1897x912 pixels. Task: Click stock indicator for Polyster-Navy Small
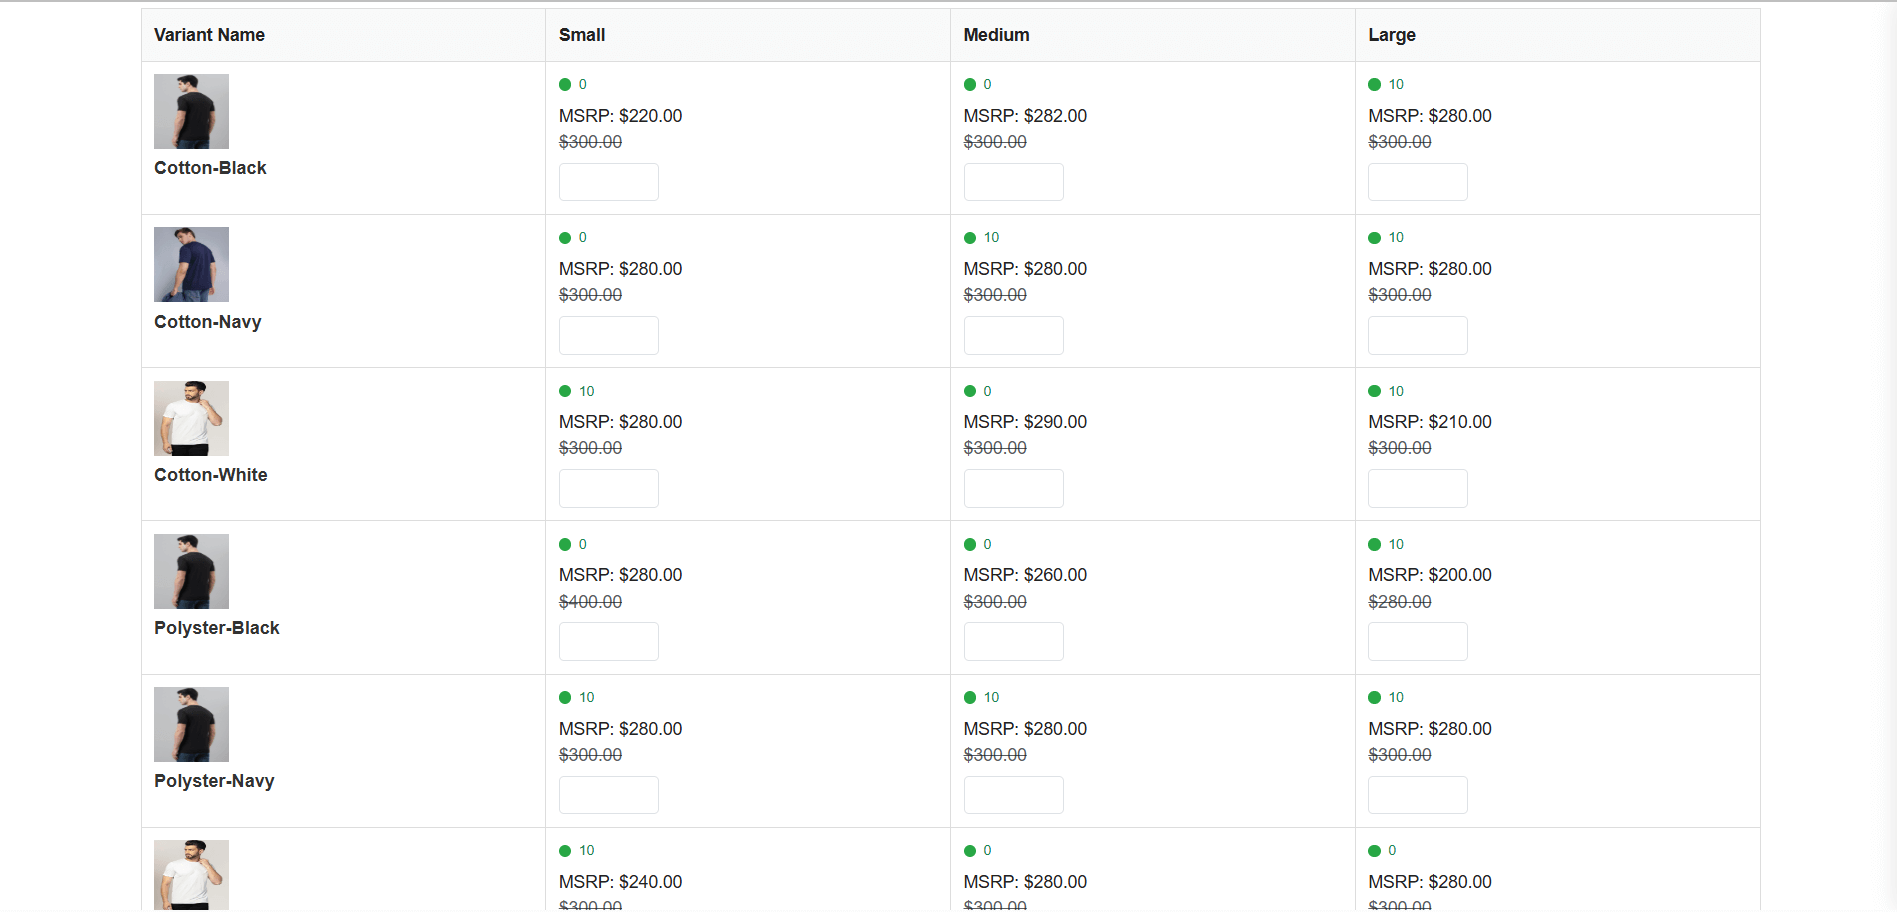[565, 698]
